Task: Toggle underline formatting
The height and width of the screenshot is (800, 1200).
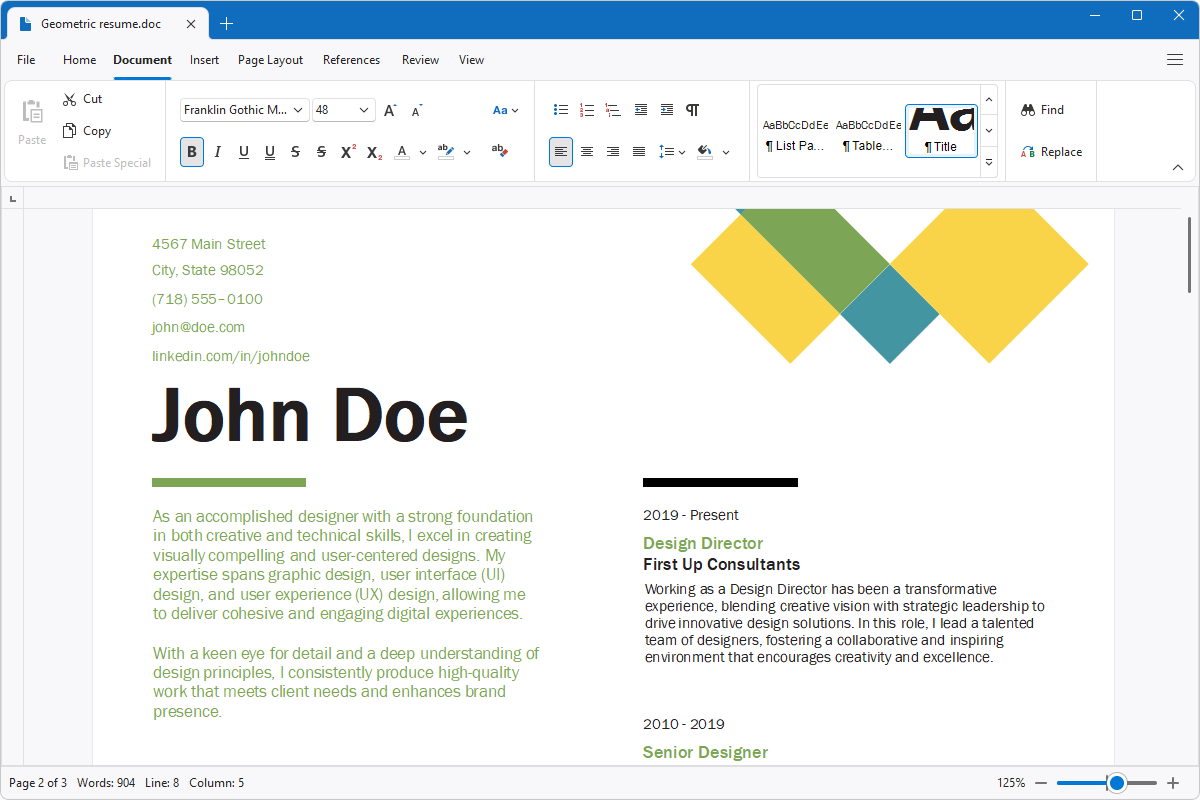Action: [243, 151]
